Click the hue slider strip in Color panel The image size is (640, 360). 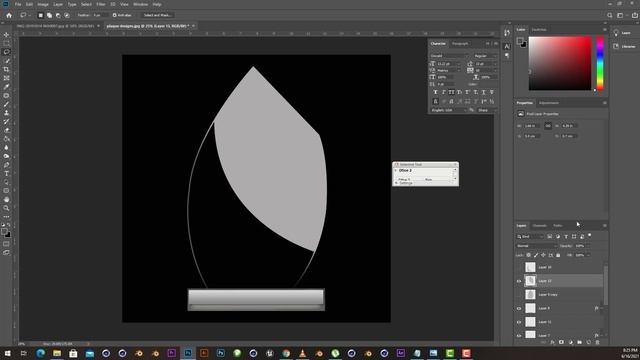[x=600, y=63]
